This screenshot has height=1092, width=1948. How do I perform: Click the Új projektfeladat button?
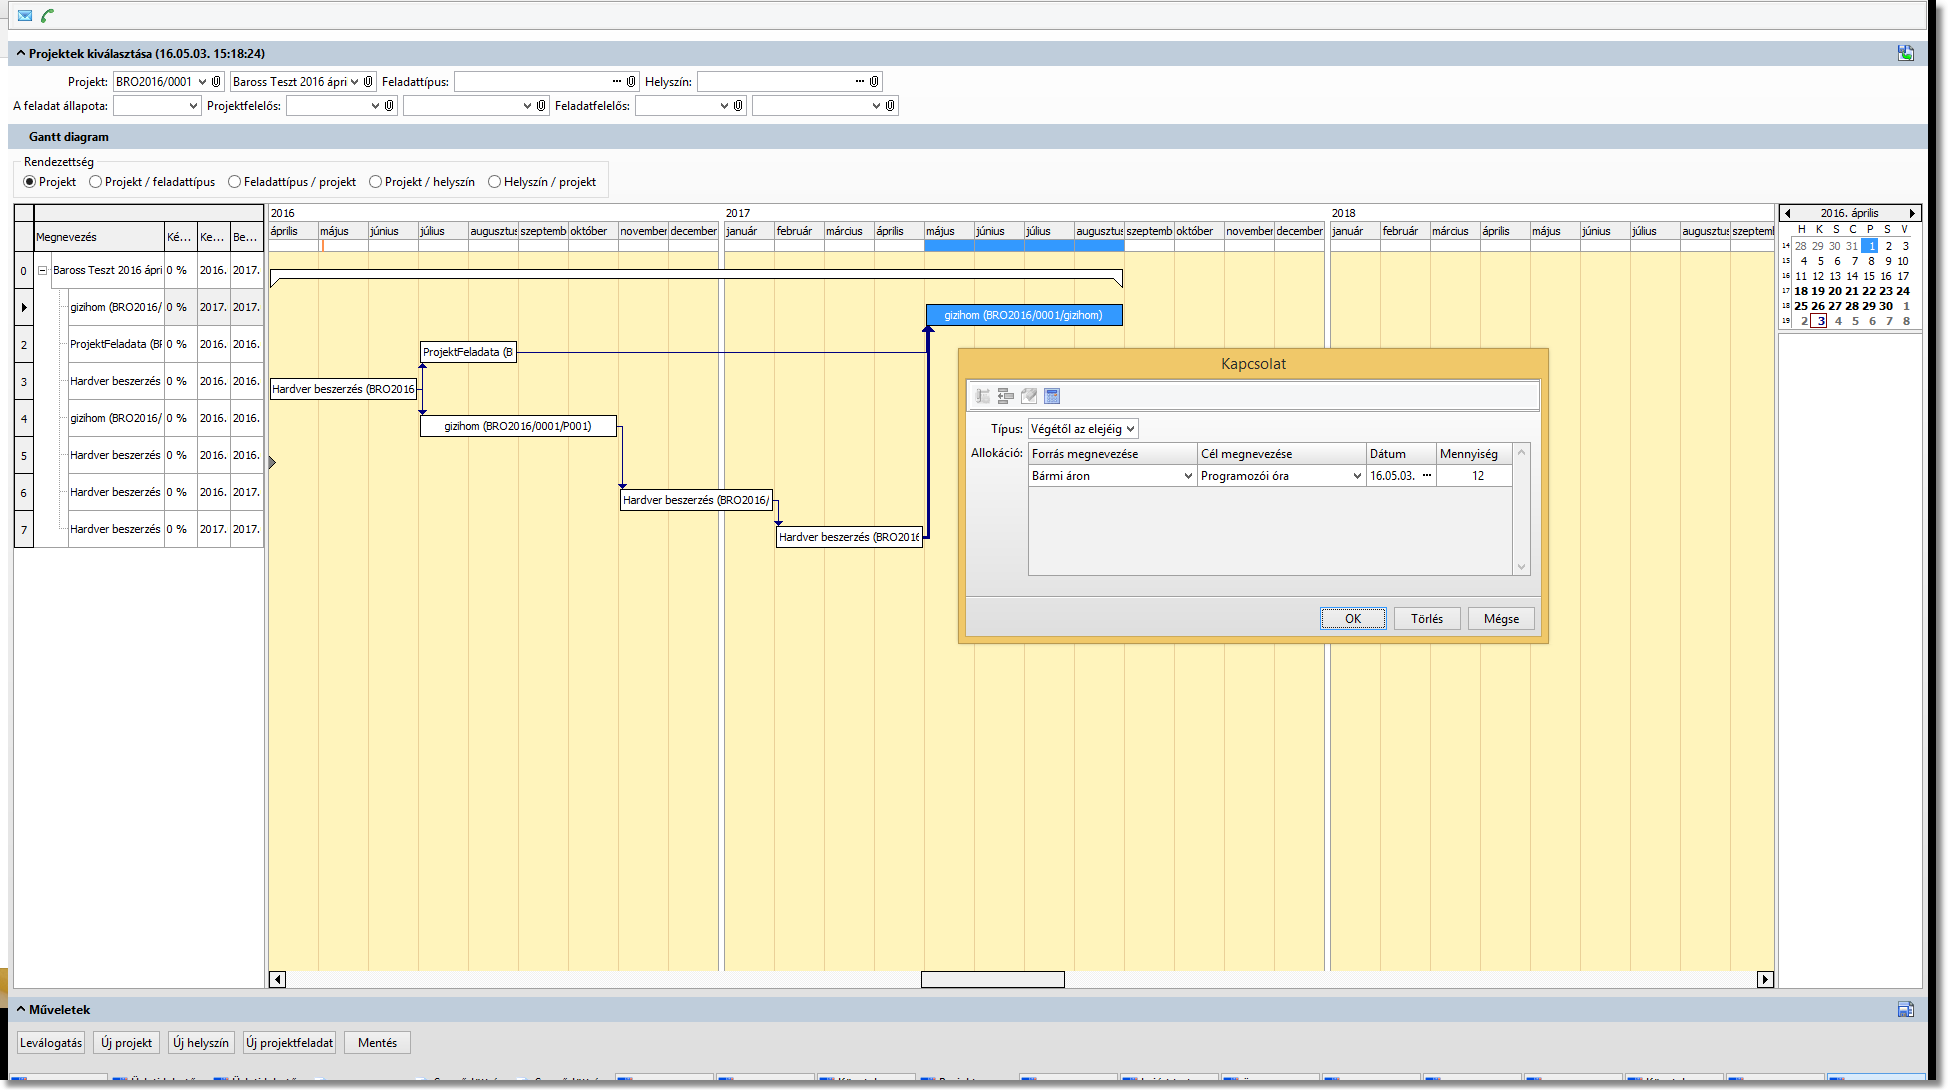tap(290, 1043)
